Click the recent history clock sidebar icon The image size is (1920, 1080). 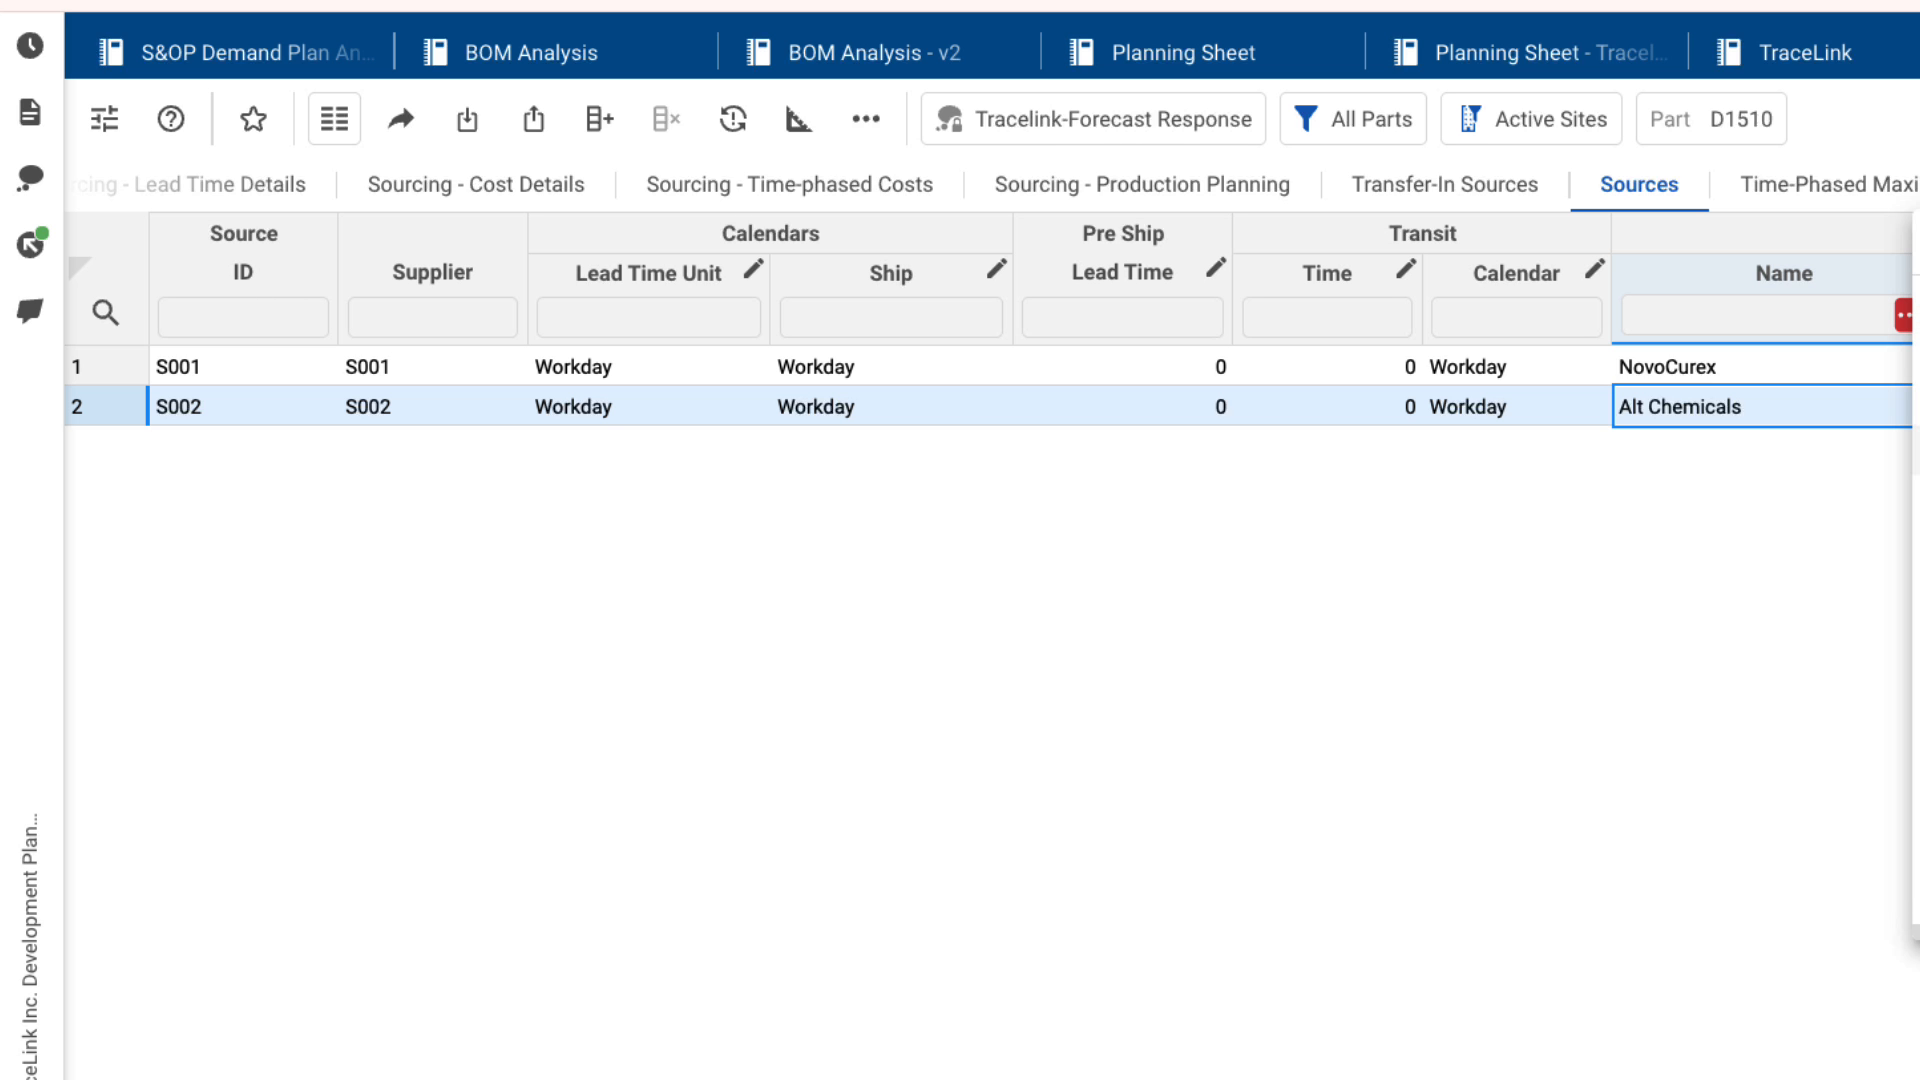click(x=30, y=45)
